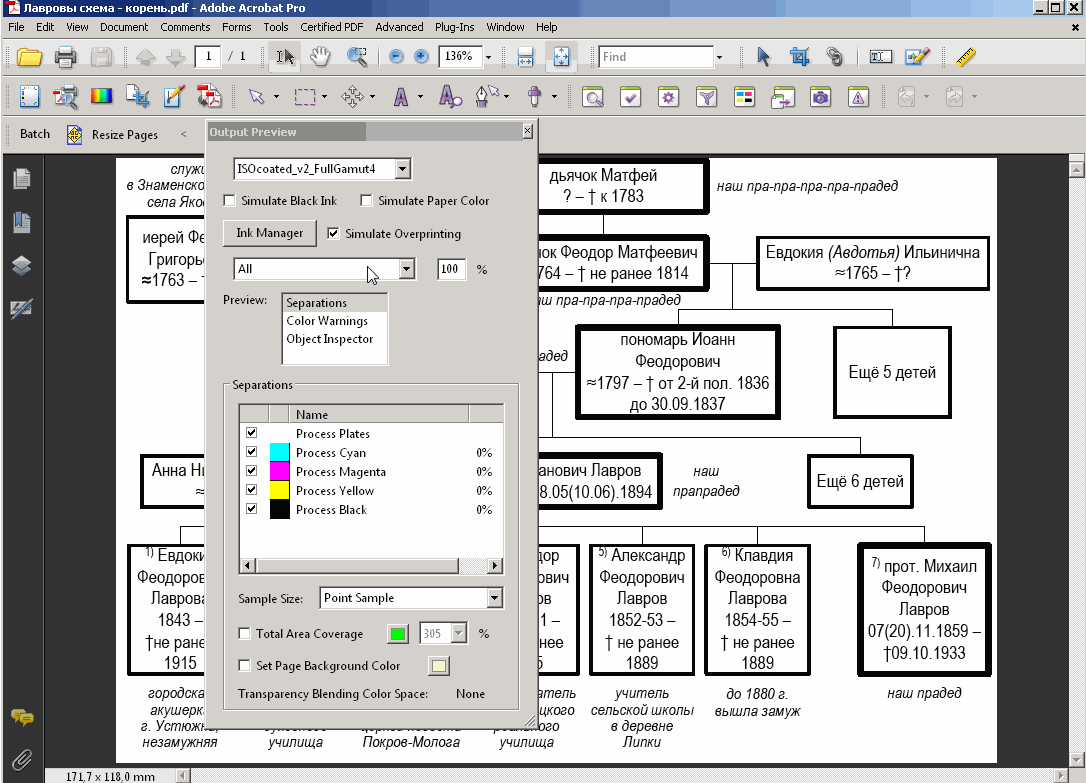The height and width of the screenshot is (783, 1086).
Task: Enable Total Area Coverage checkbox
Action: (246, 634)
